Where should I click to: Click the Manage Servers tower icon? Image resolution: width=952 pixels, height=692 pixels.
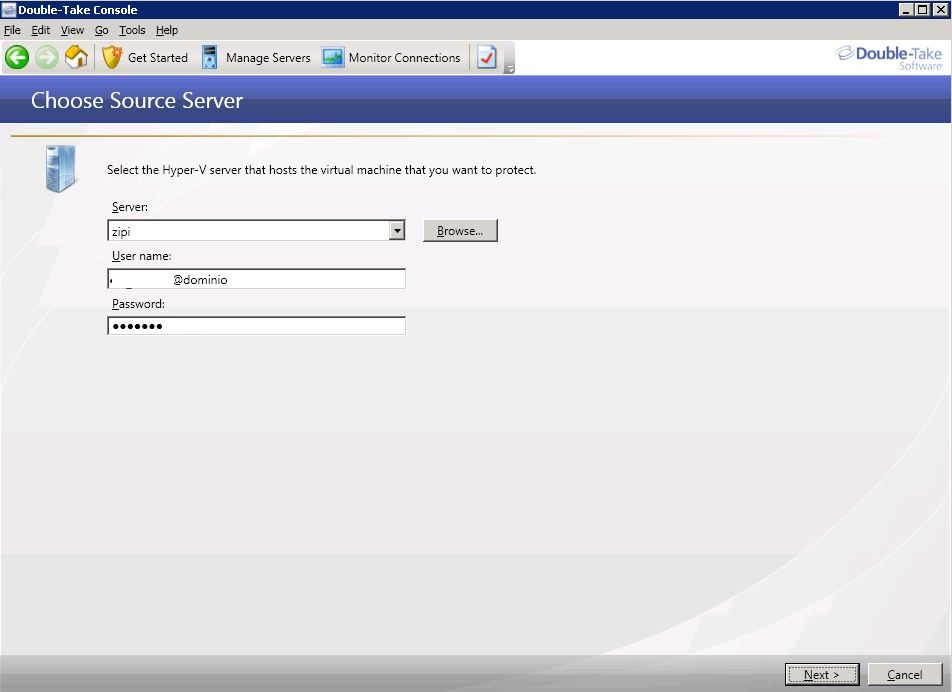[209, 58]
